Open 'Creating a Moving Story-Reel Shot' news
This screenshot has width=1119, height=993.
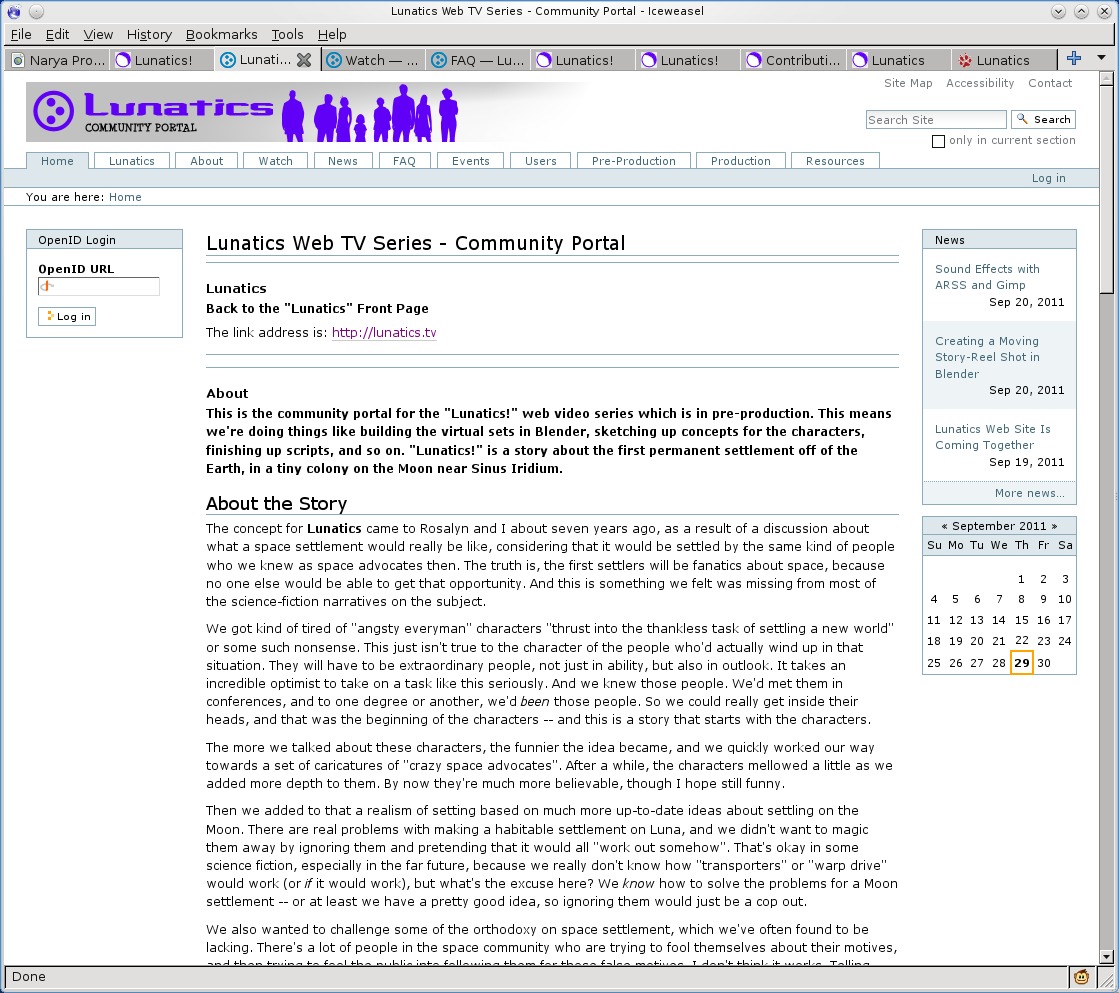(987, 357)
